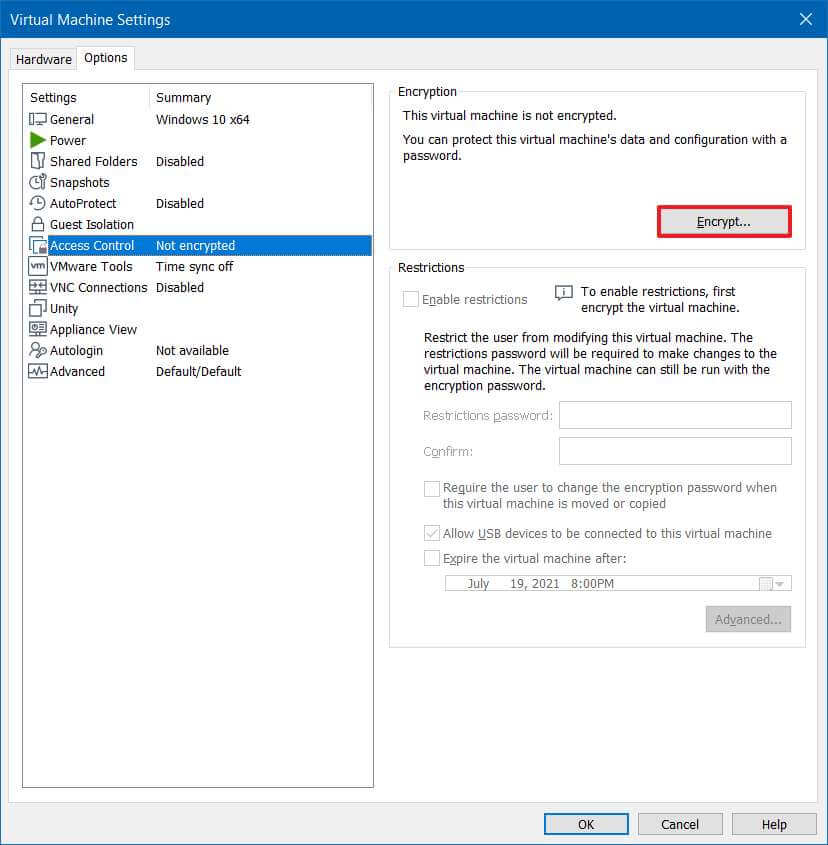Viewport: 828px width, 845px height.
Task: Click the Snapshots clock icon
Action: click(x=38, y=182)
